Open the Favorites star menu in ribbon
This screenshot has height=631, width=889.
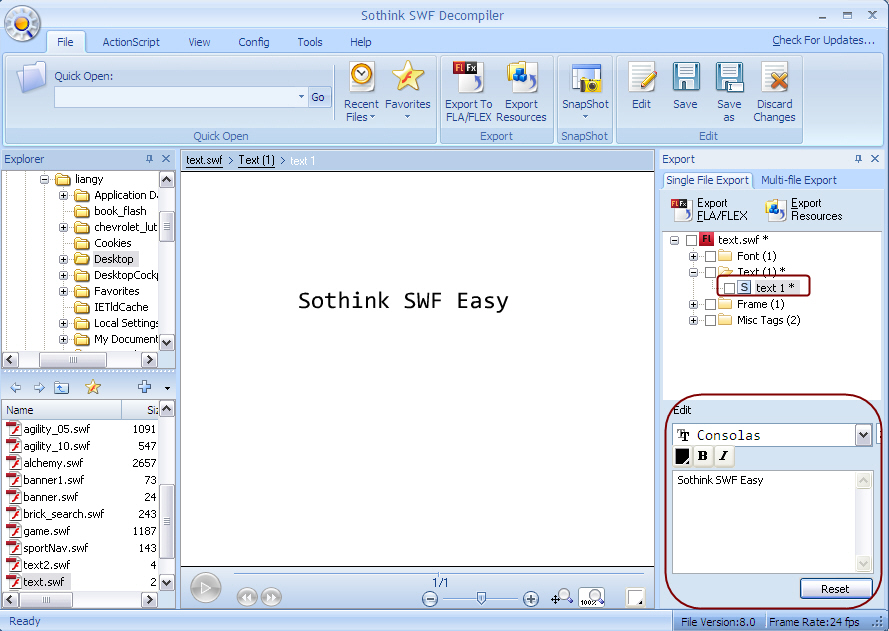pyautogui.click(x=408, y=91)
